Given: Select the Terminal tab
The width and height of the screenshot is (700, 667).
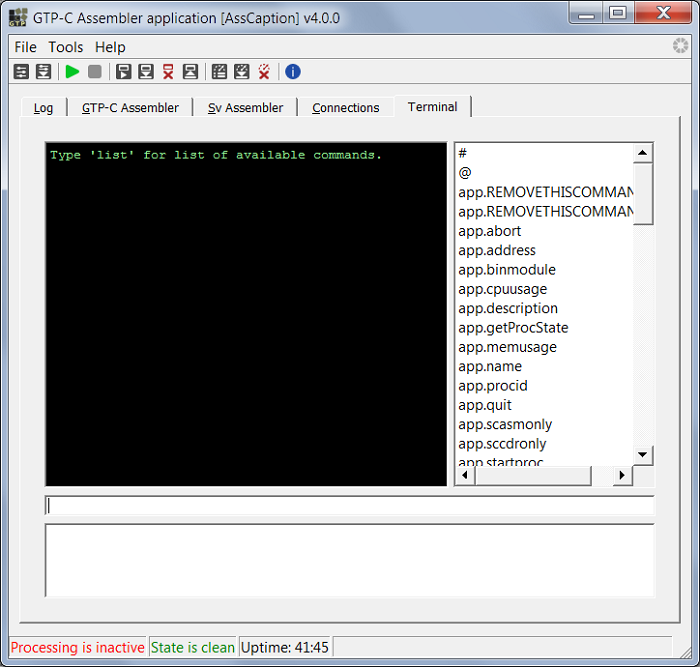Looking at the screenshot, I should tap(432, 107).
